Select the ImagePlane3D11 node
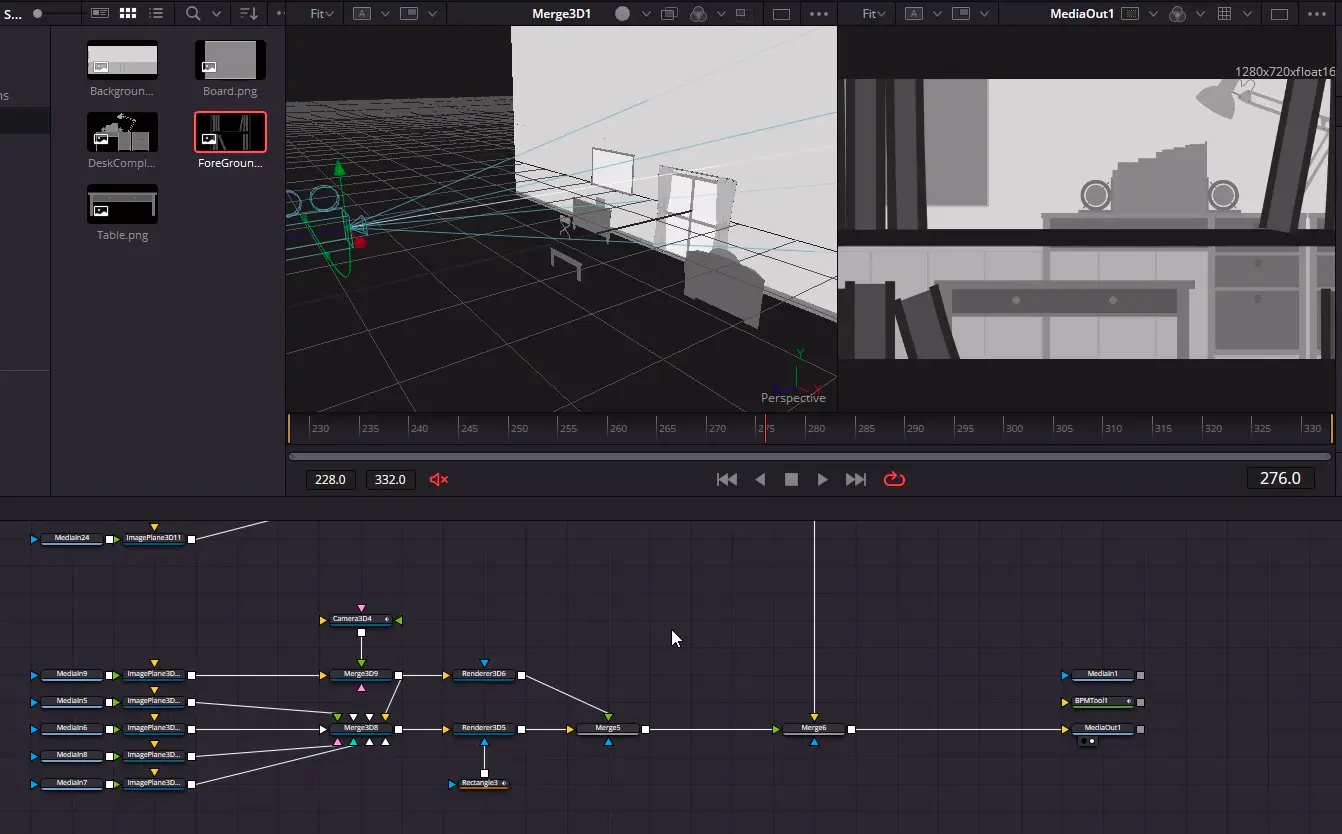The width and height of the screenshot is (1342, 834). click(154, 539)
